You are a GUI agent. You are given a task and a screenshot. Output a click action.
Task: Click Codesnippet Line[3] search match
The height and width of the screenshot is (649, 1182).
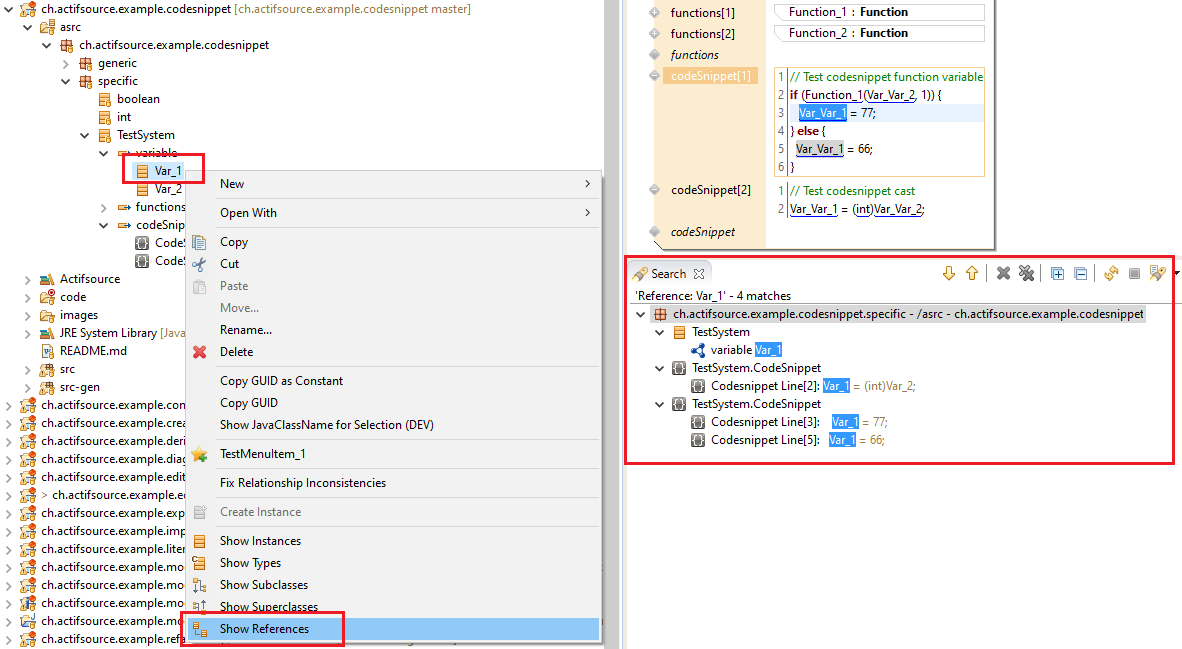pyautogui.click(x=765, y=422)
